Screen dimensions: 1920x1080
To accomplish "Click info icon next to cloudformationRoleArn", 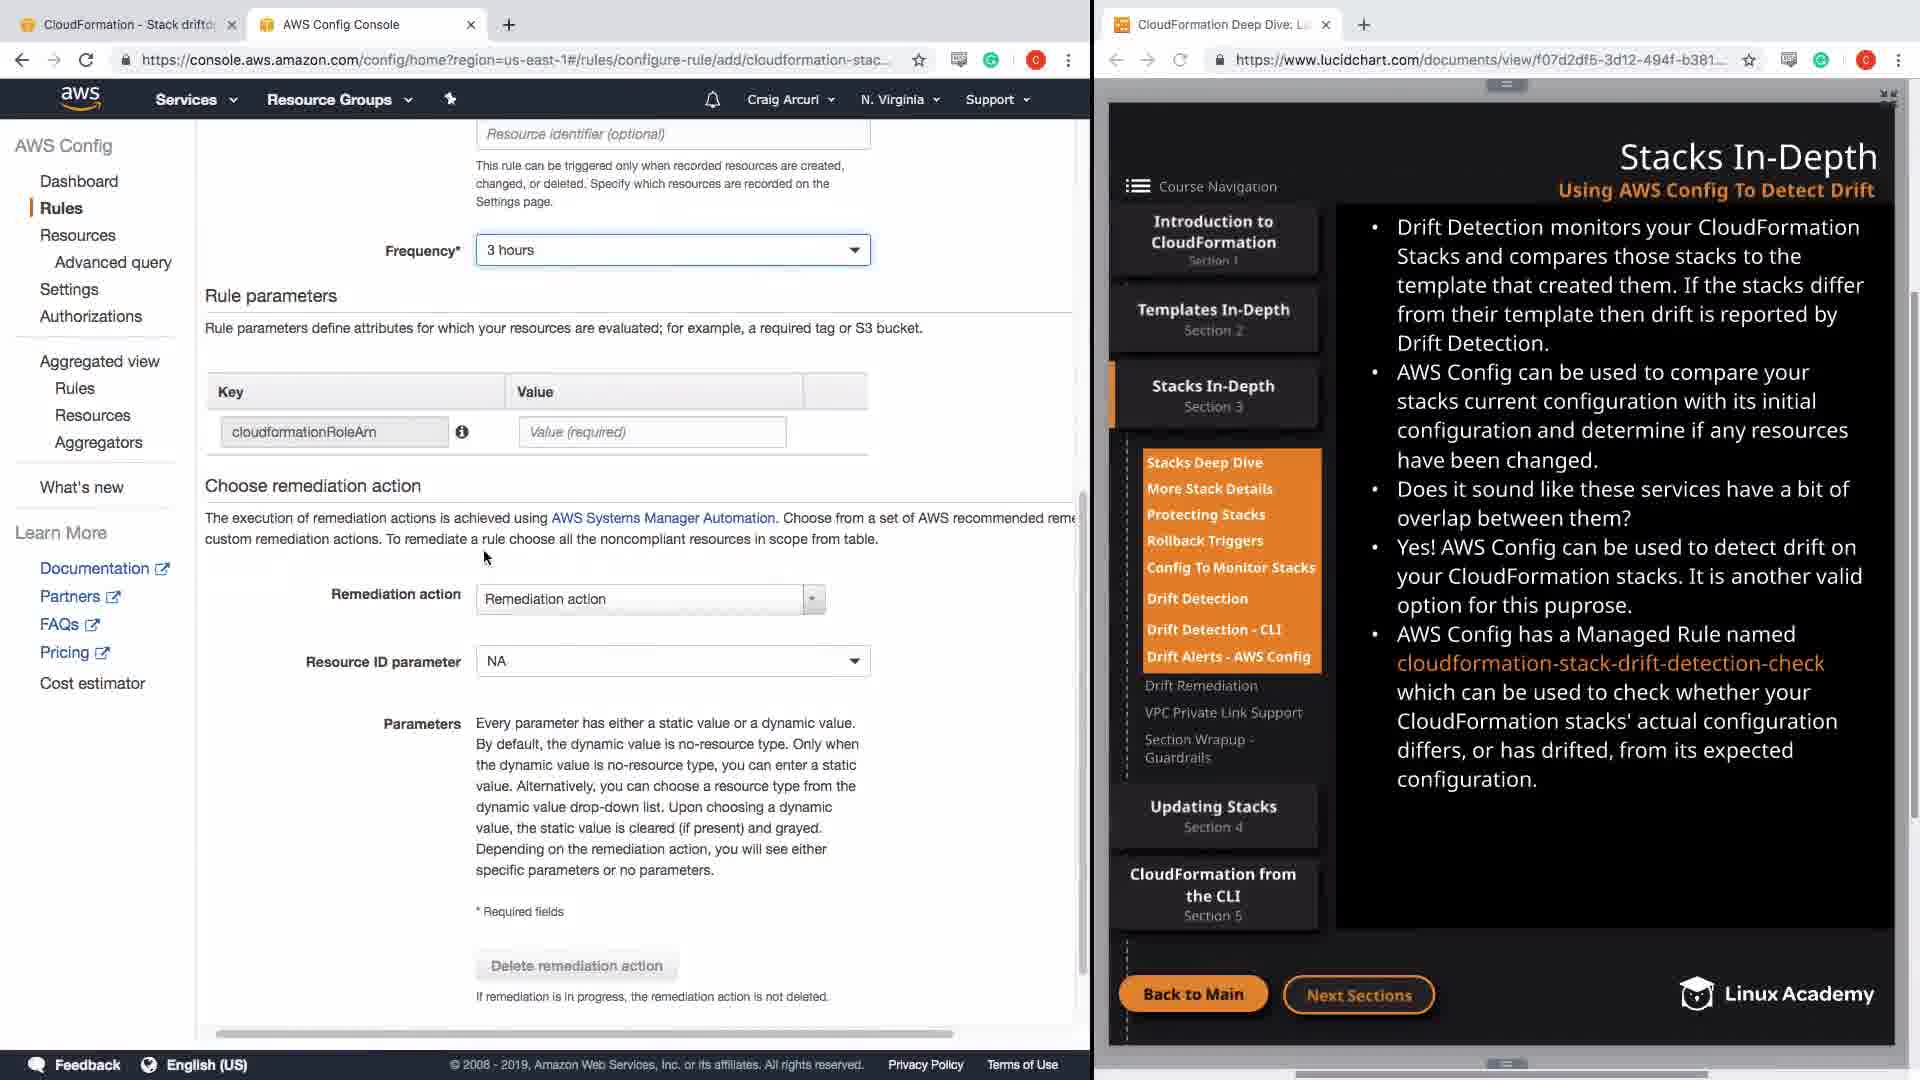I will pos(462,432).
